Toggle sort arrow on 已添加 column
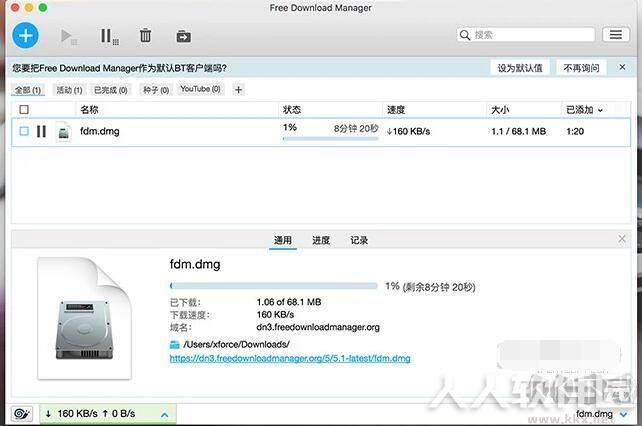The width and height of the screenshot is (642, 426). [x=600, y=110]
